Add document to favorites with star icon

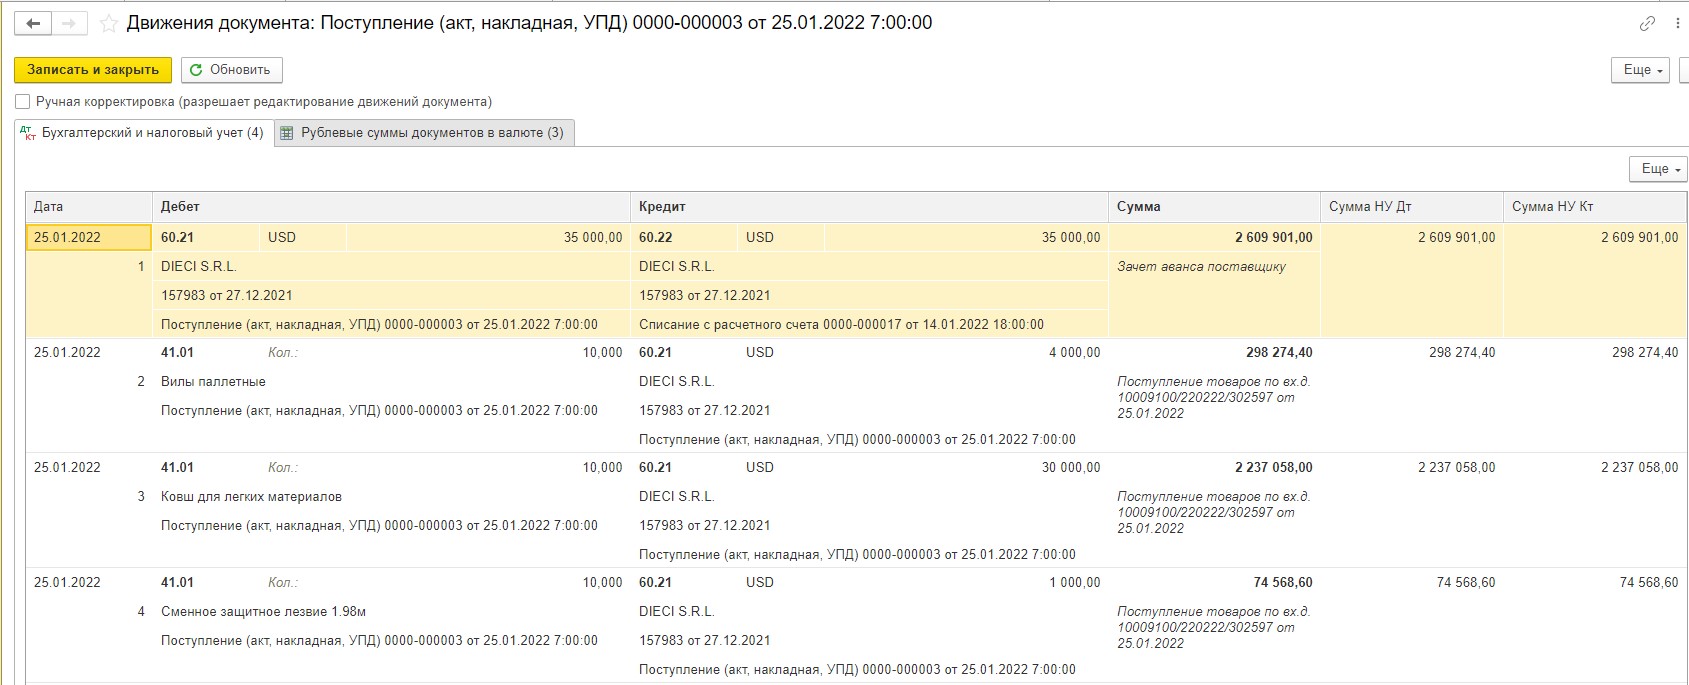pos(108,23)
